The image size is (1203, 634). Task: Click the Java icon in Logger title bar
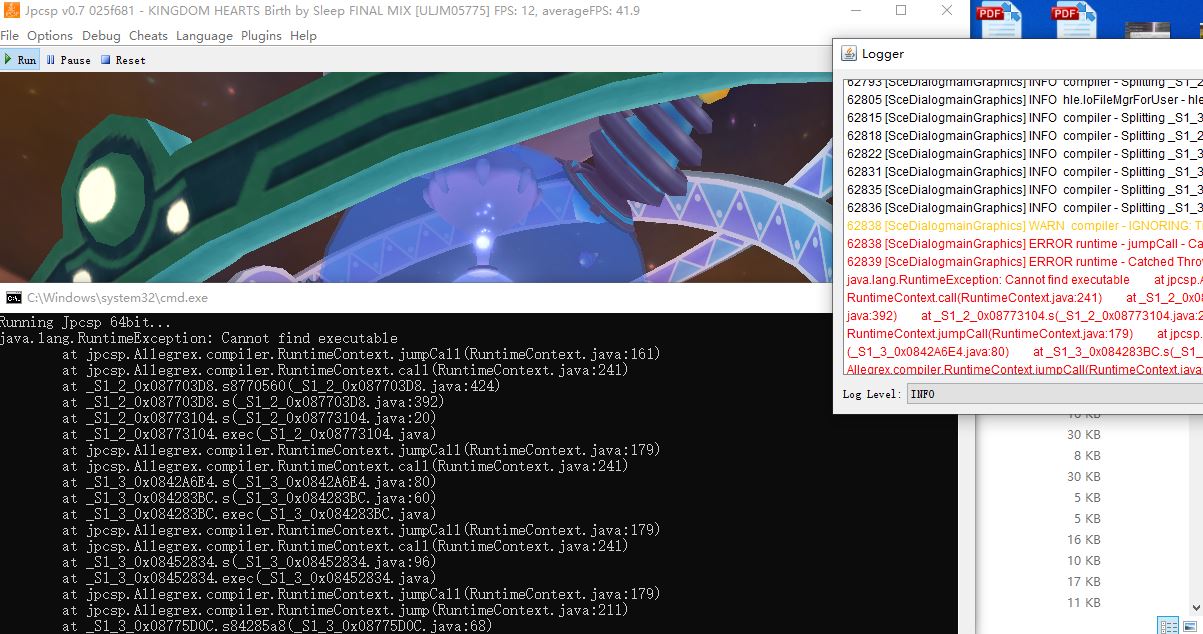(848, 54)
